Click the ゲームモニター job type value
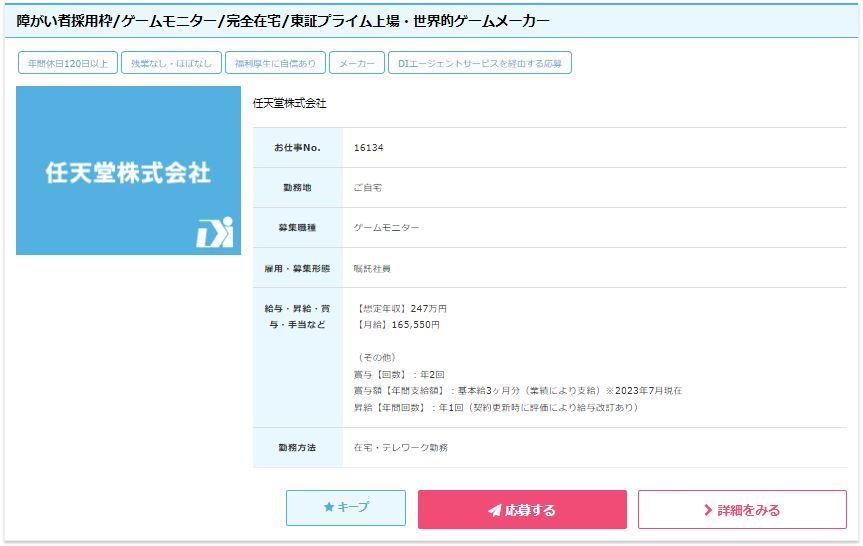Image resolution: width=863 pixels, height=546 pixels. point(386,227)
